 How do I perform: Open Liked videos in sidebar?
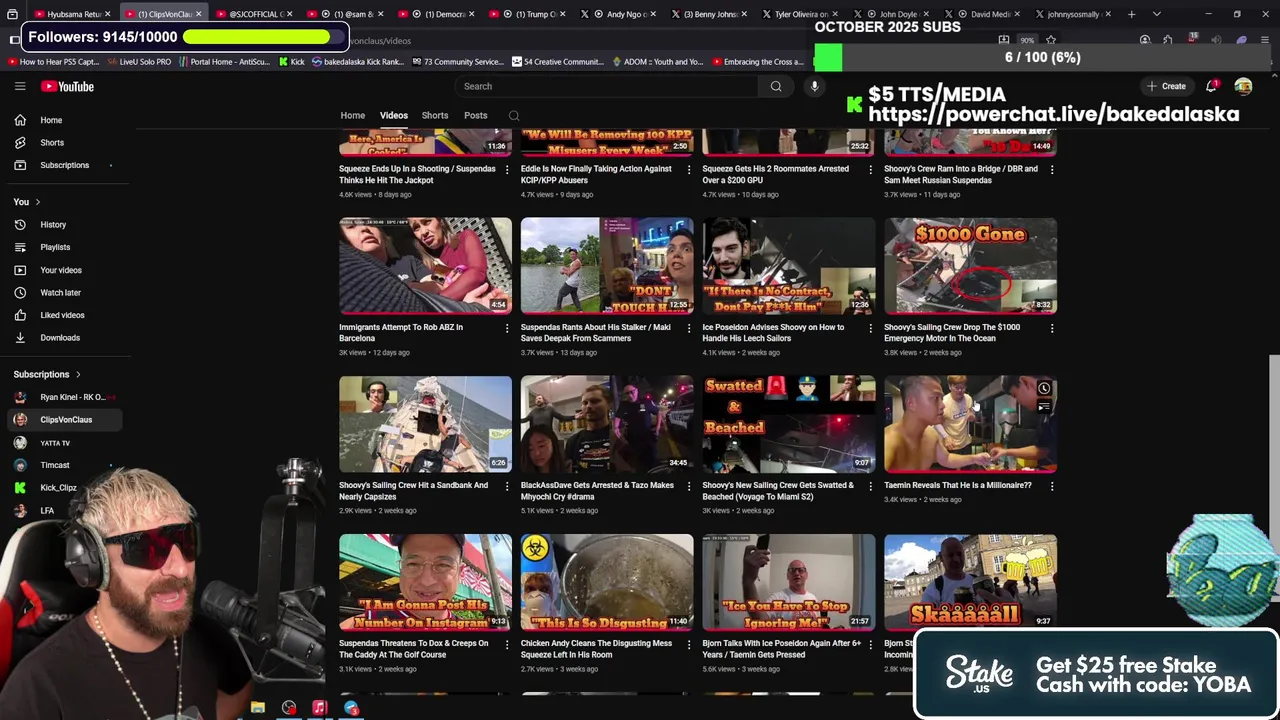pos(61,315)
